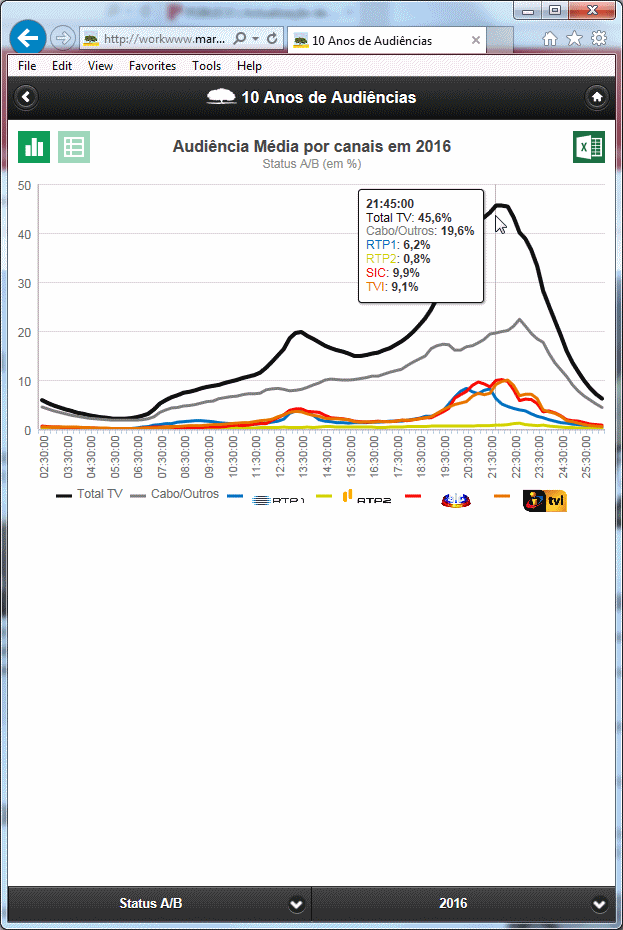Screen dimensions: 623x930
Task: Expand the address bar search dropdown
Action: pos(256,38)
